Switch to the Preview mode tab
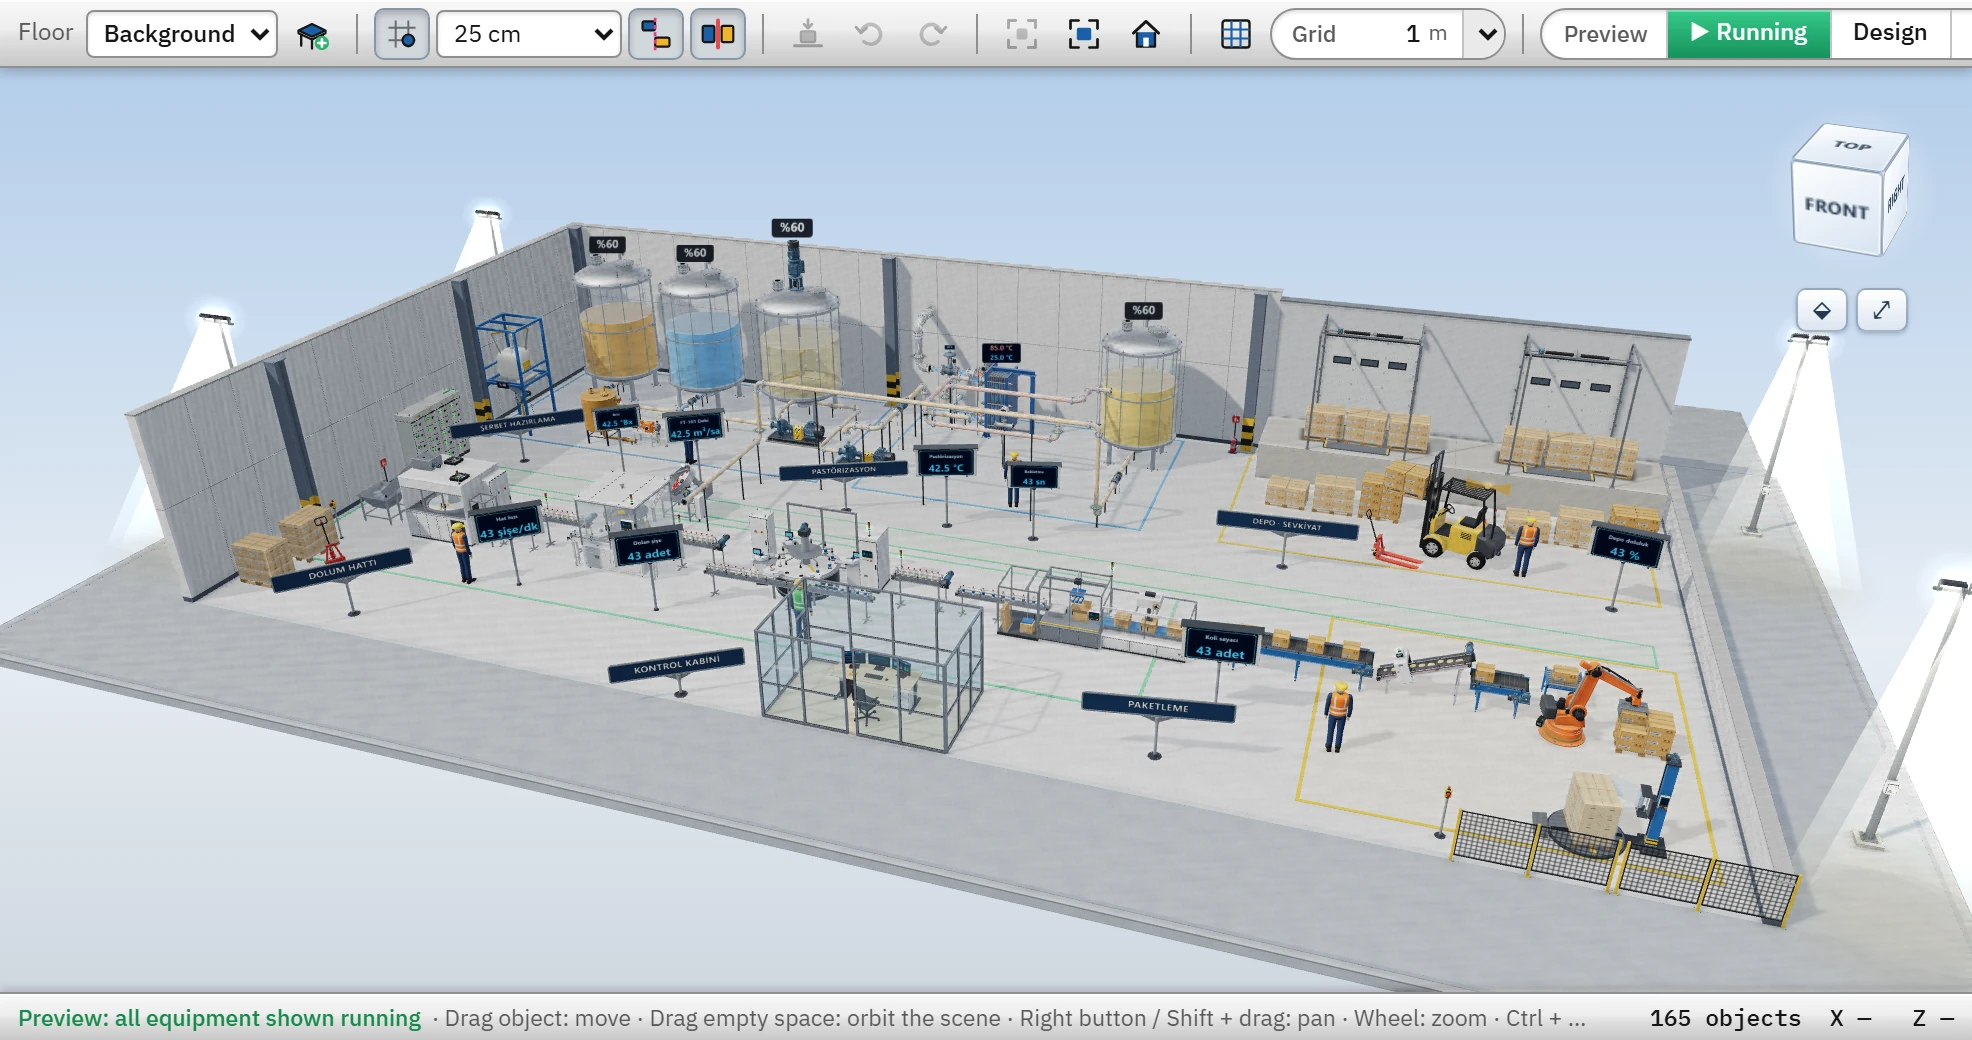Viewport: 1972px width, 1040px height. tap(1605, 34)
